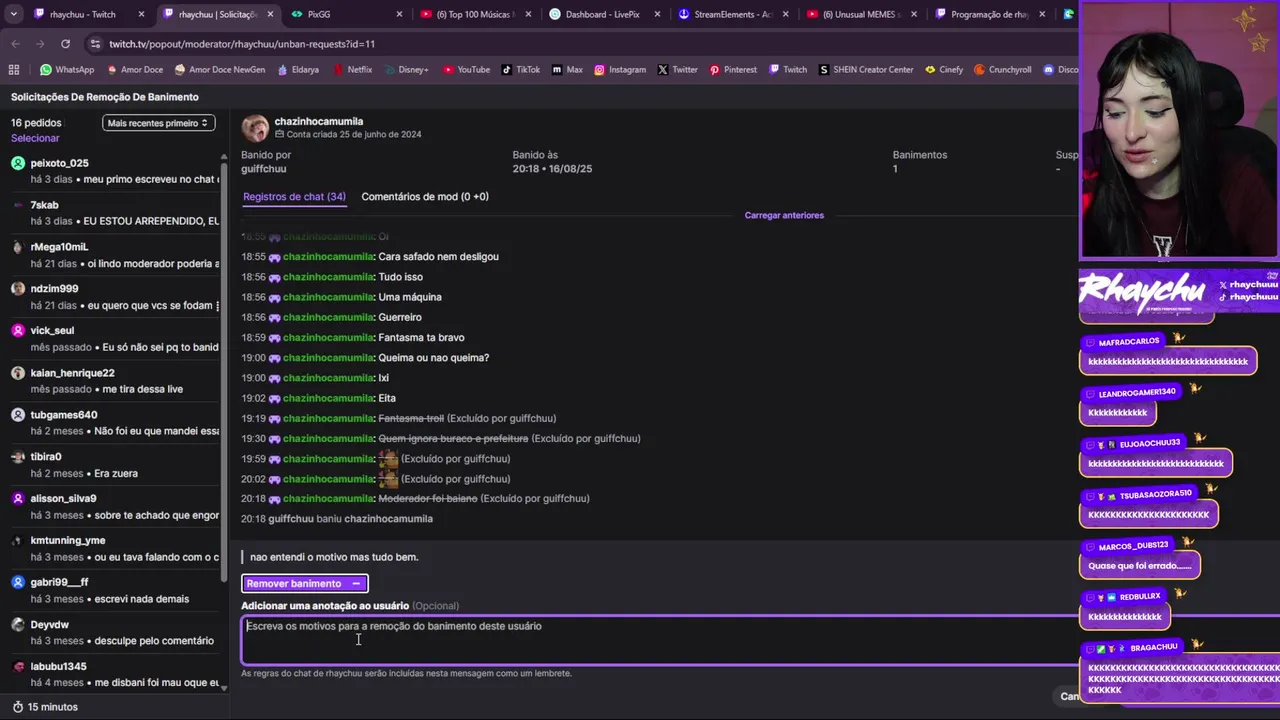The height and width of the screenshot is (720, 1280).
Task: Switch to Top 100 Músicas tab
Action: [x=474, y=15]
